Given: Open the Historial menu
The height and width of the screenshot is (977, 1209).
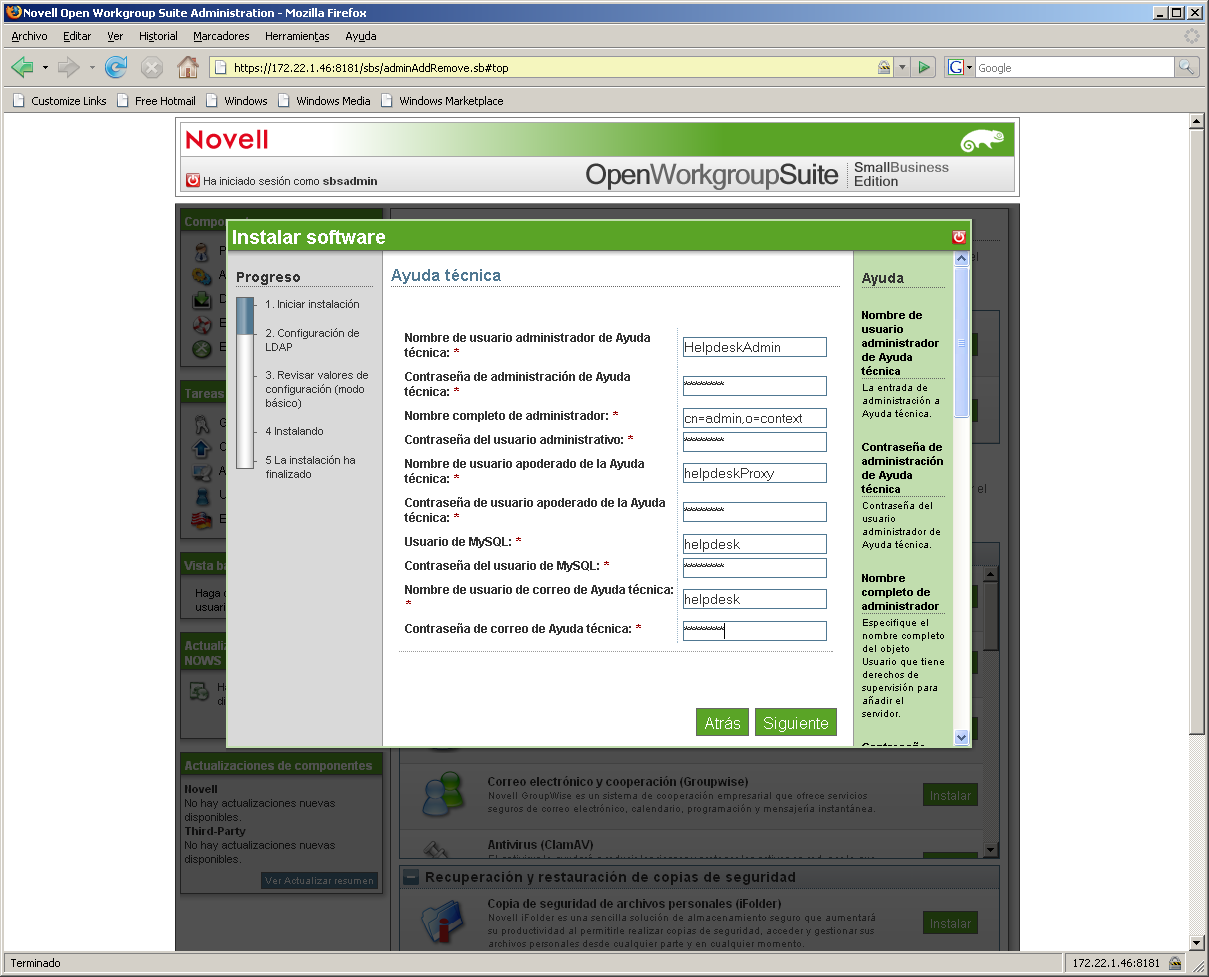Looking at the screenshot, I should pyautogui.click(x=158, y=36).
